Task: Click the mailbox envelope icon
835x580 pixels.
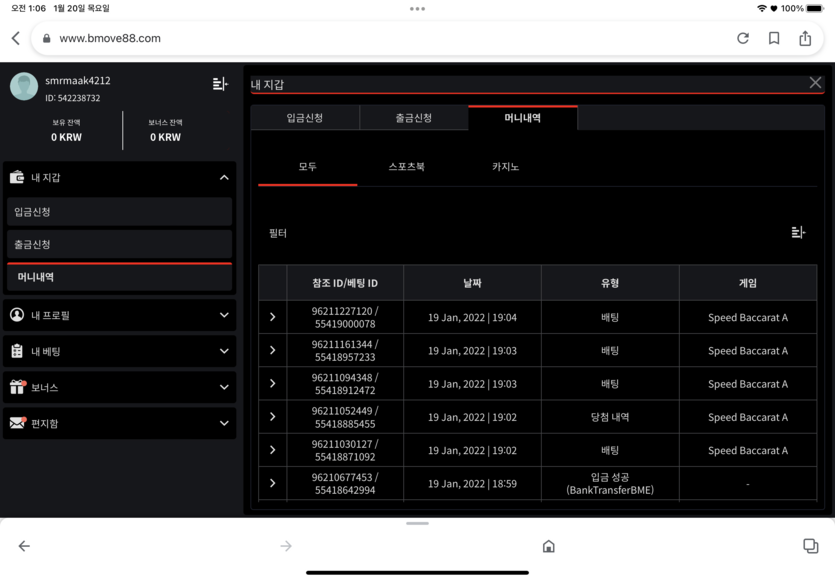Action: pos(18,423)
